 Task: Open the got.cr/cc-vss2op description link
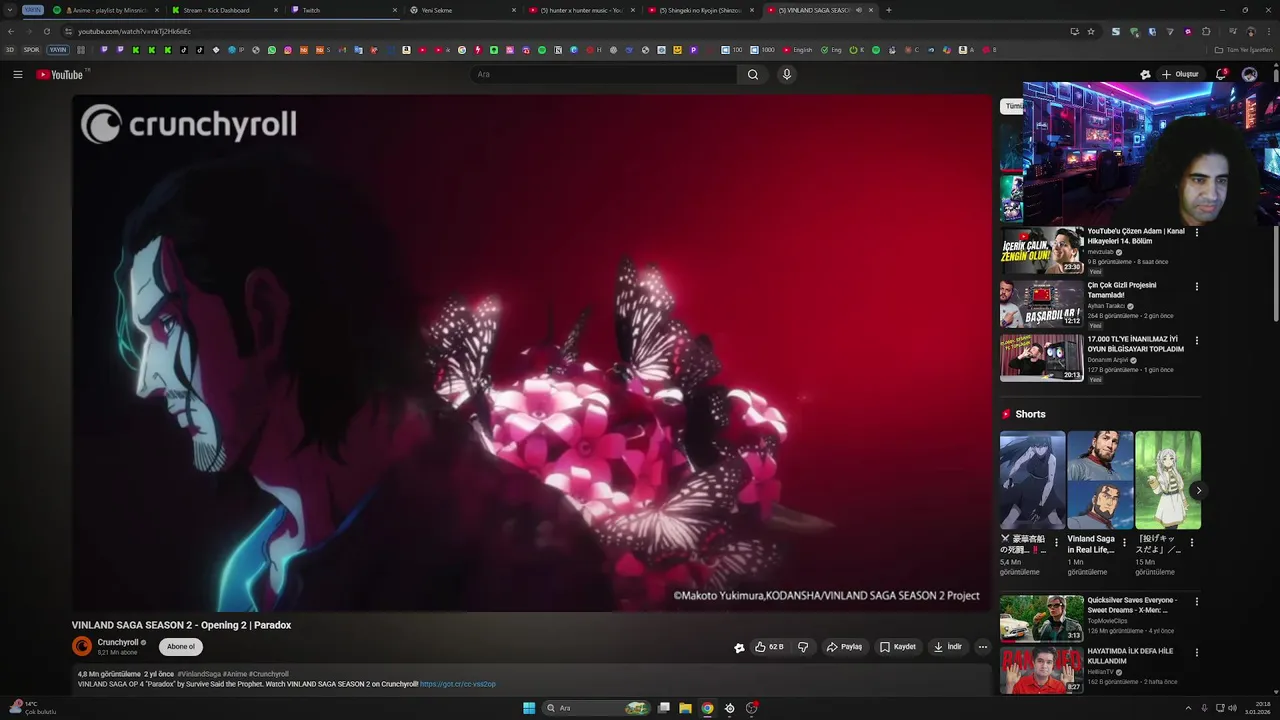tap(458, 684)
